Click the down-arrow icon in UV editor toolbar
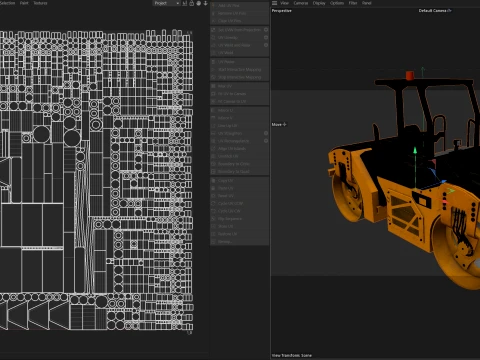The image size is (480, 360). click(206, 3)
